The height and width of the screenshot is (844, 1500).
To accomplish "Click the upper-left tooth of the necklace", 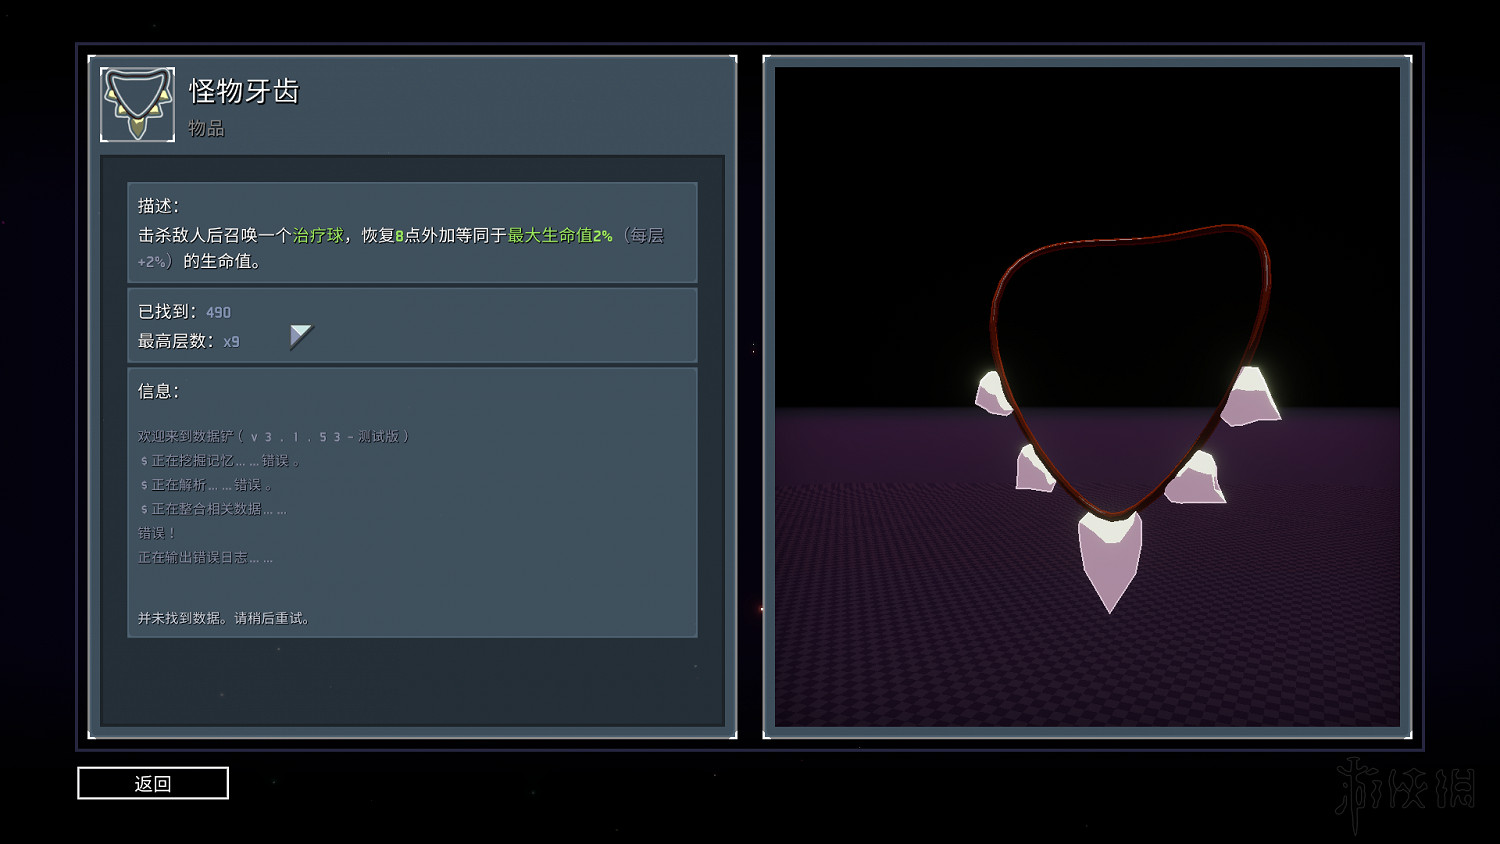I will (x=993, y=394).
